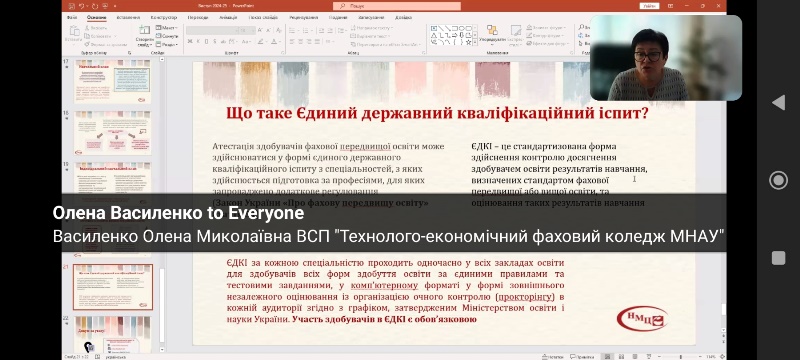Select slide 22 thumbnail
Viewport: 800px width, 360px height.
coord(113,335)
